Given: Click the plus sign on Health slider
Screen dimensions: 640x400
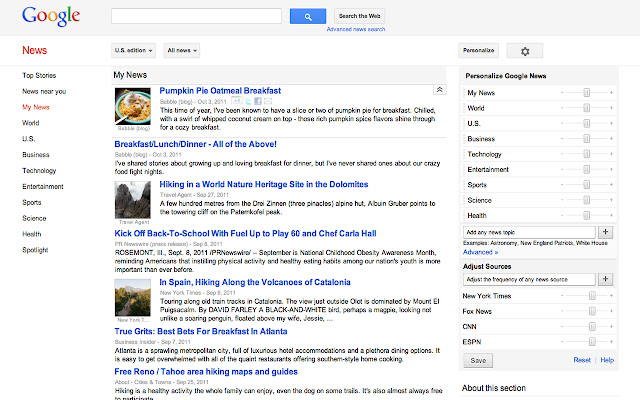Looking at the screenshot, I should pyautogui.click(x=611, y=215).
